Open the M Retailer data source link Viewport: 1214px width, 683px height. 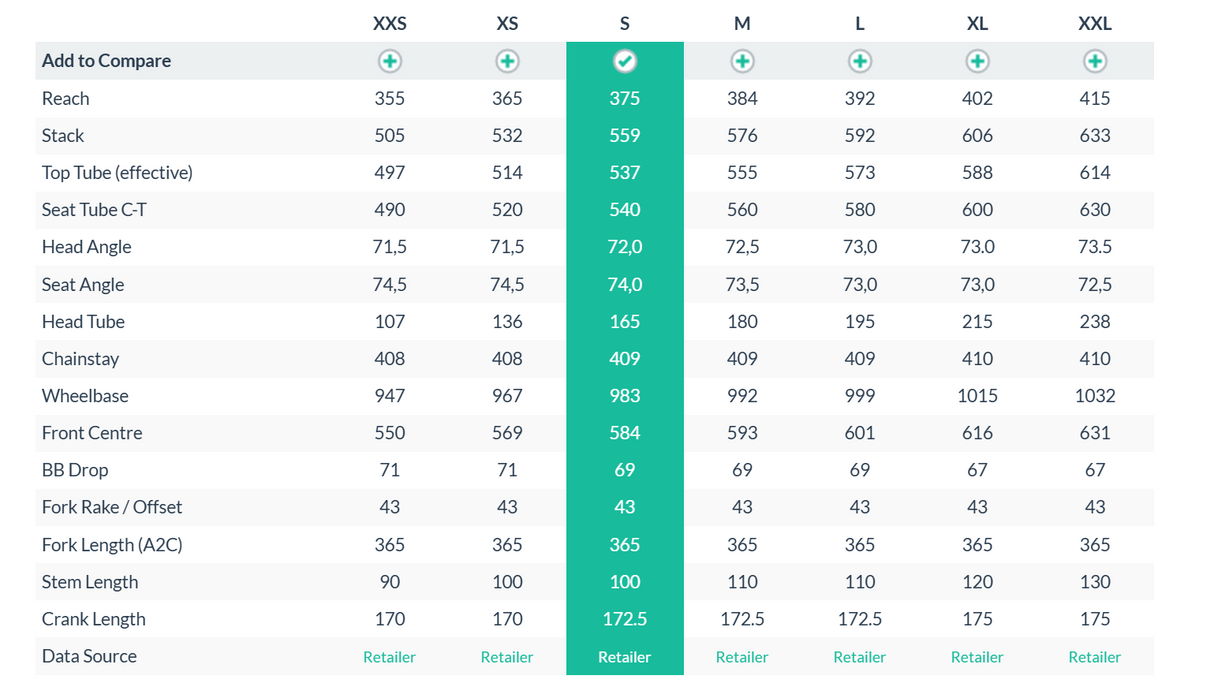(742, 657)
